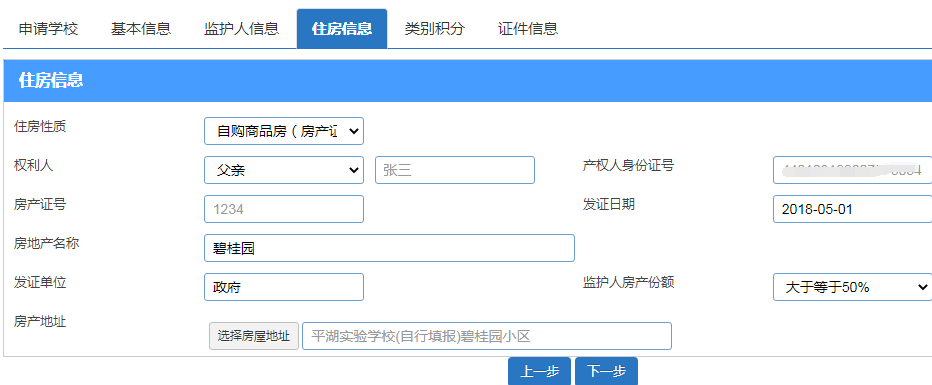Click the 产权人身份证号 label
The width and height of the screenshot is (932, 385).
coord(628,166)
